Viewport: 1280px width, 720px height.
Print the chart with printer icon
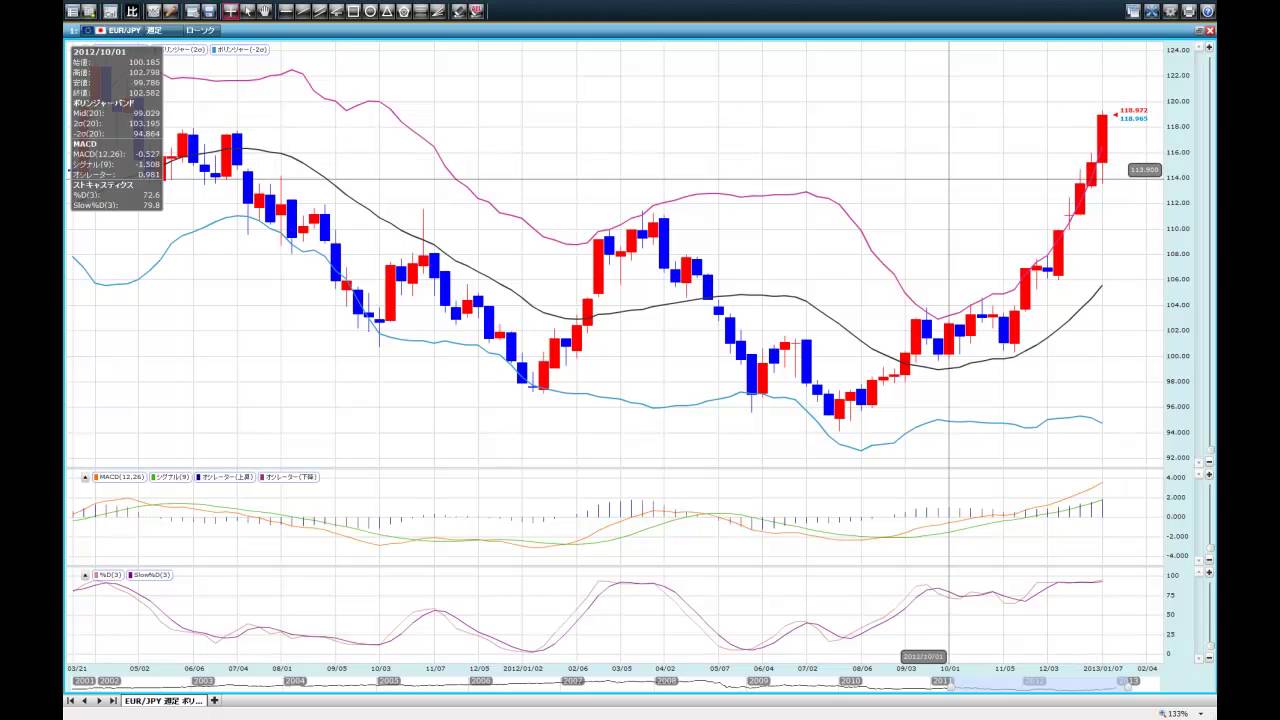click(x=1189, y=12)
